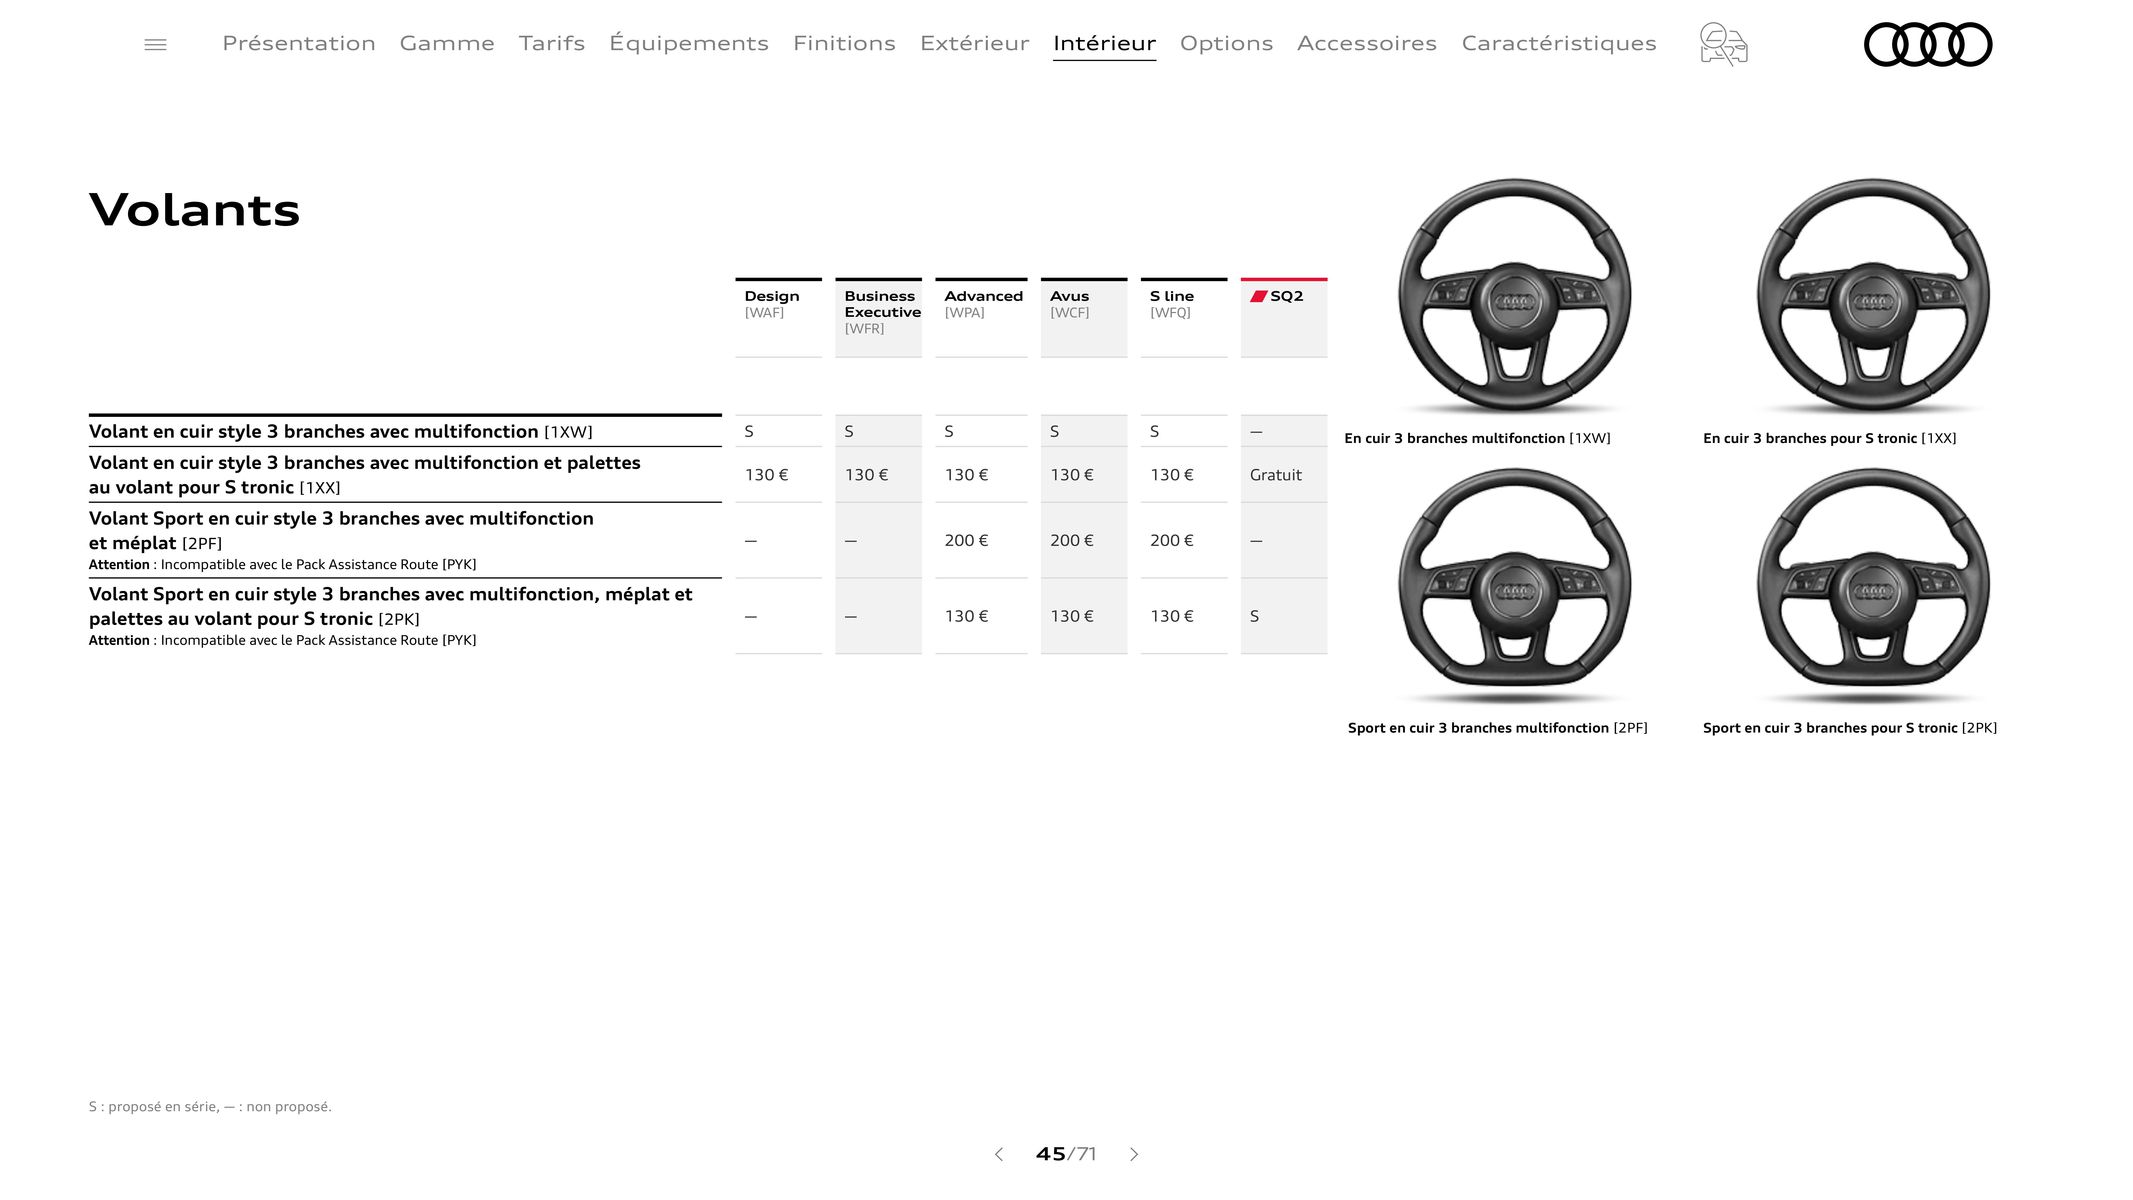Select the Business Executive [WFR] column header

tap(878, 317)
